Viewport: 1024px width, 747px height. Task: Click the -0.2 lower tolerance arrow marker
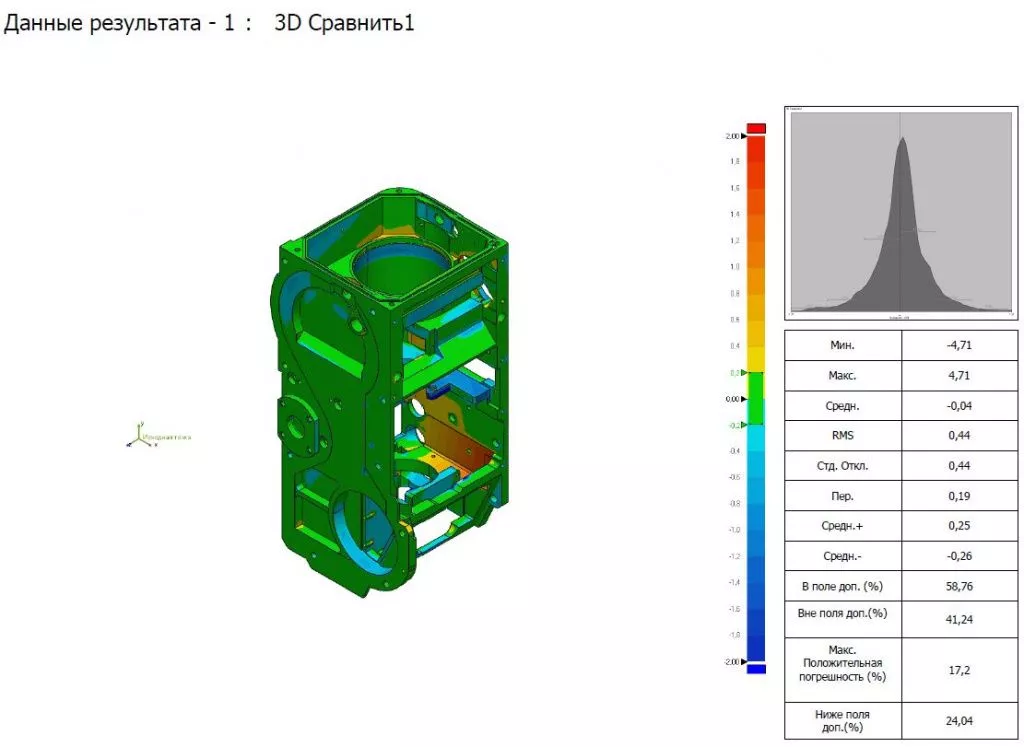pyautogui.click(x=744, y=425)
